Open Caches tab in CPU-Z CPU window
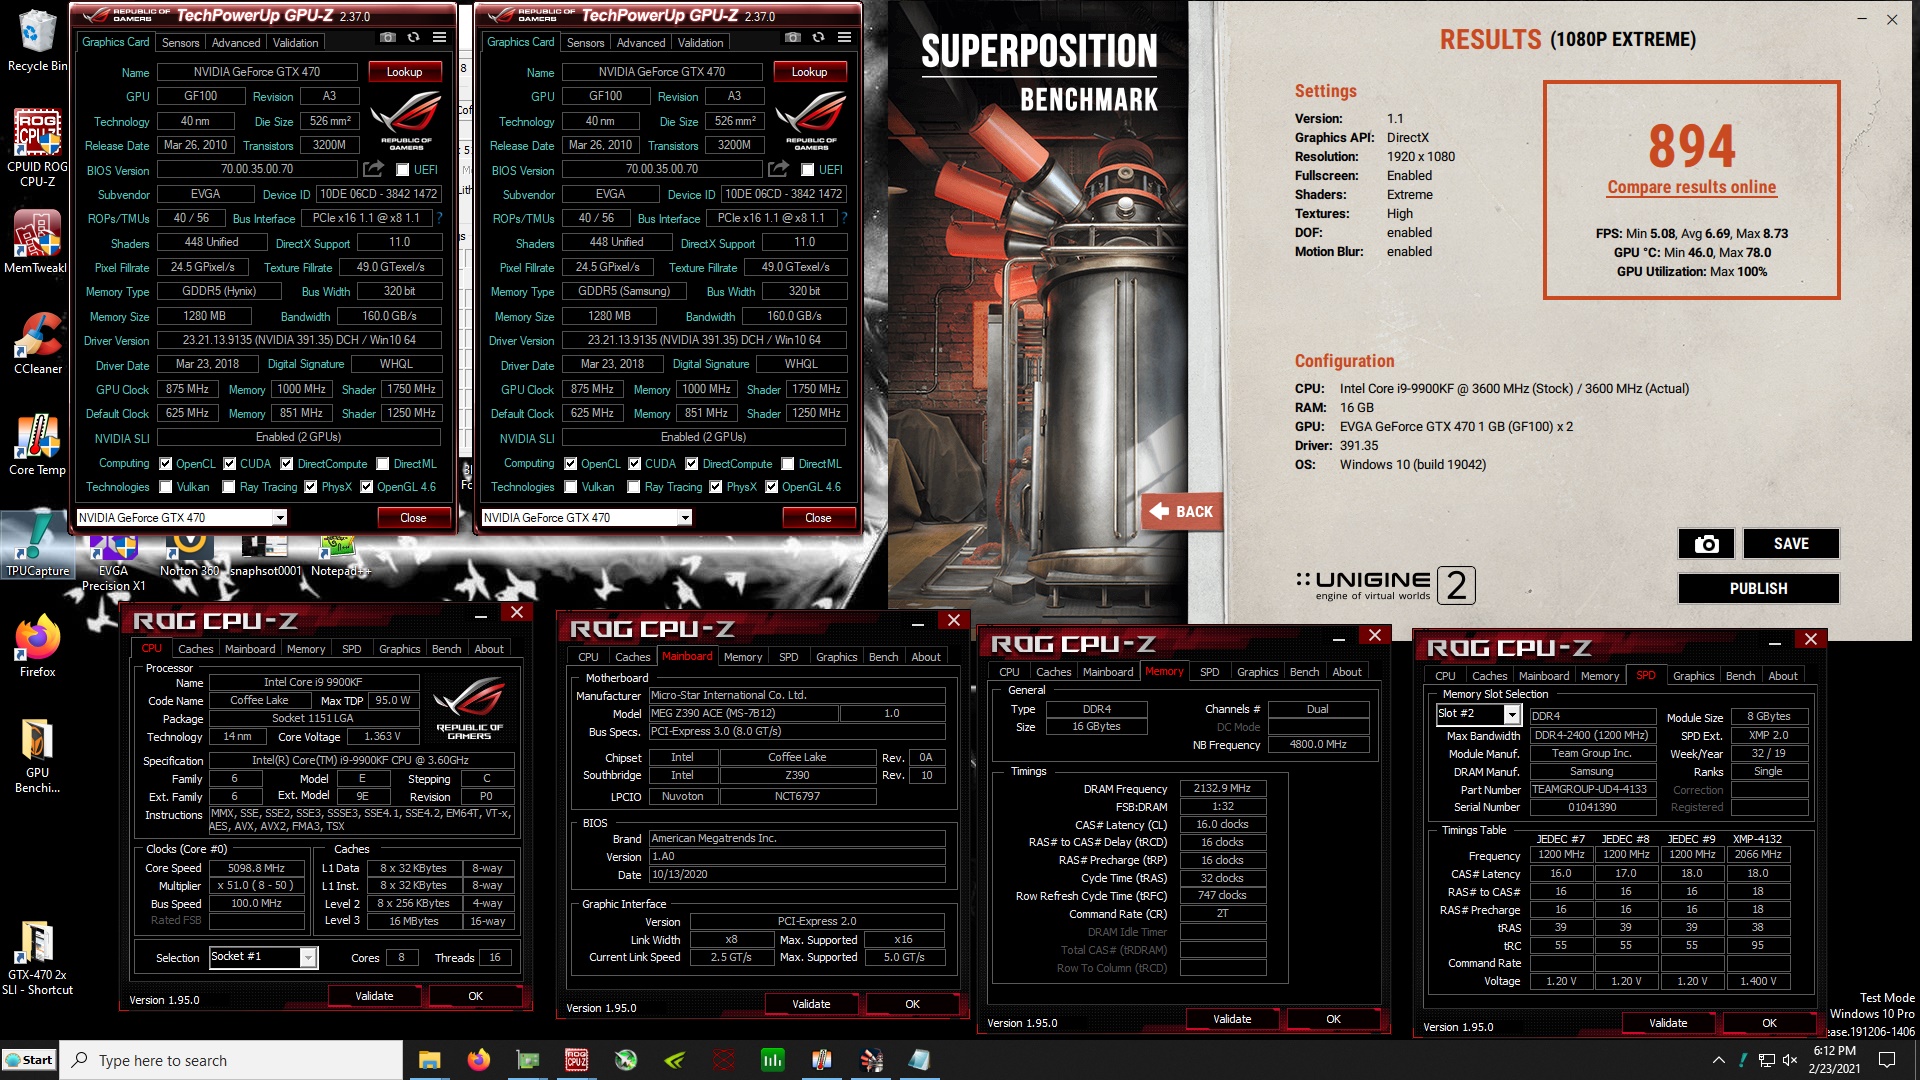Viewport: 1920px width, 1080px height. click(196, 649)
